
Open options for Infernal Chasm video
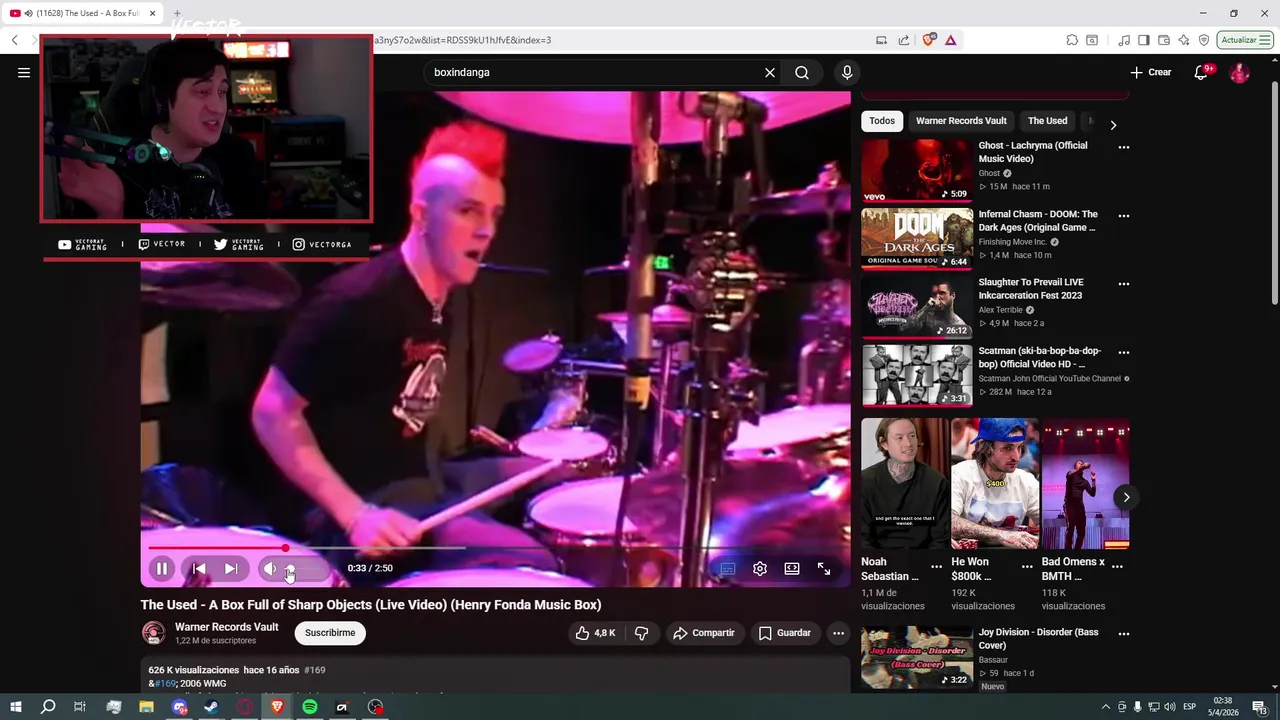(x=1124, y=216)
